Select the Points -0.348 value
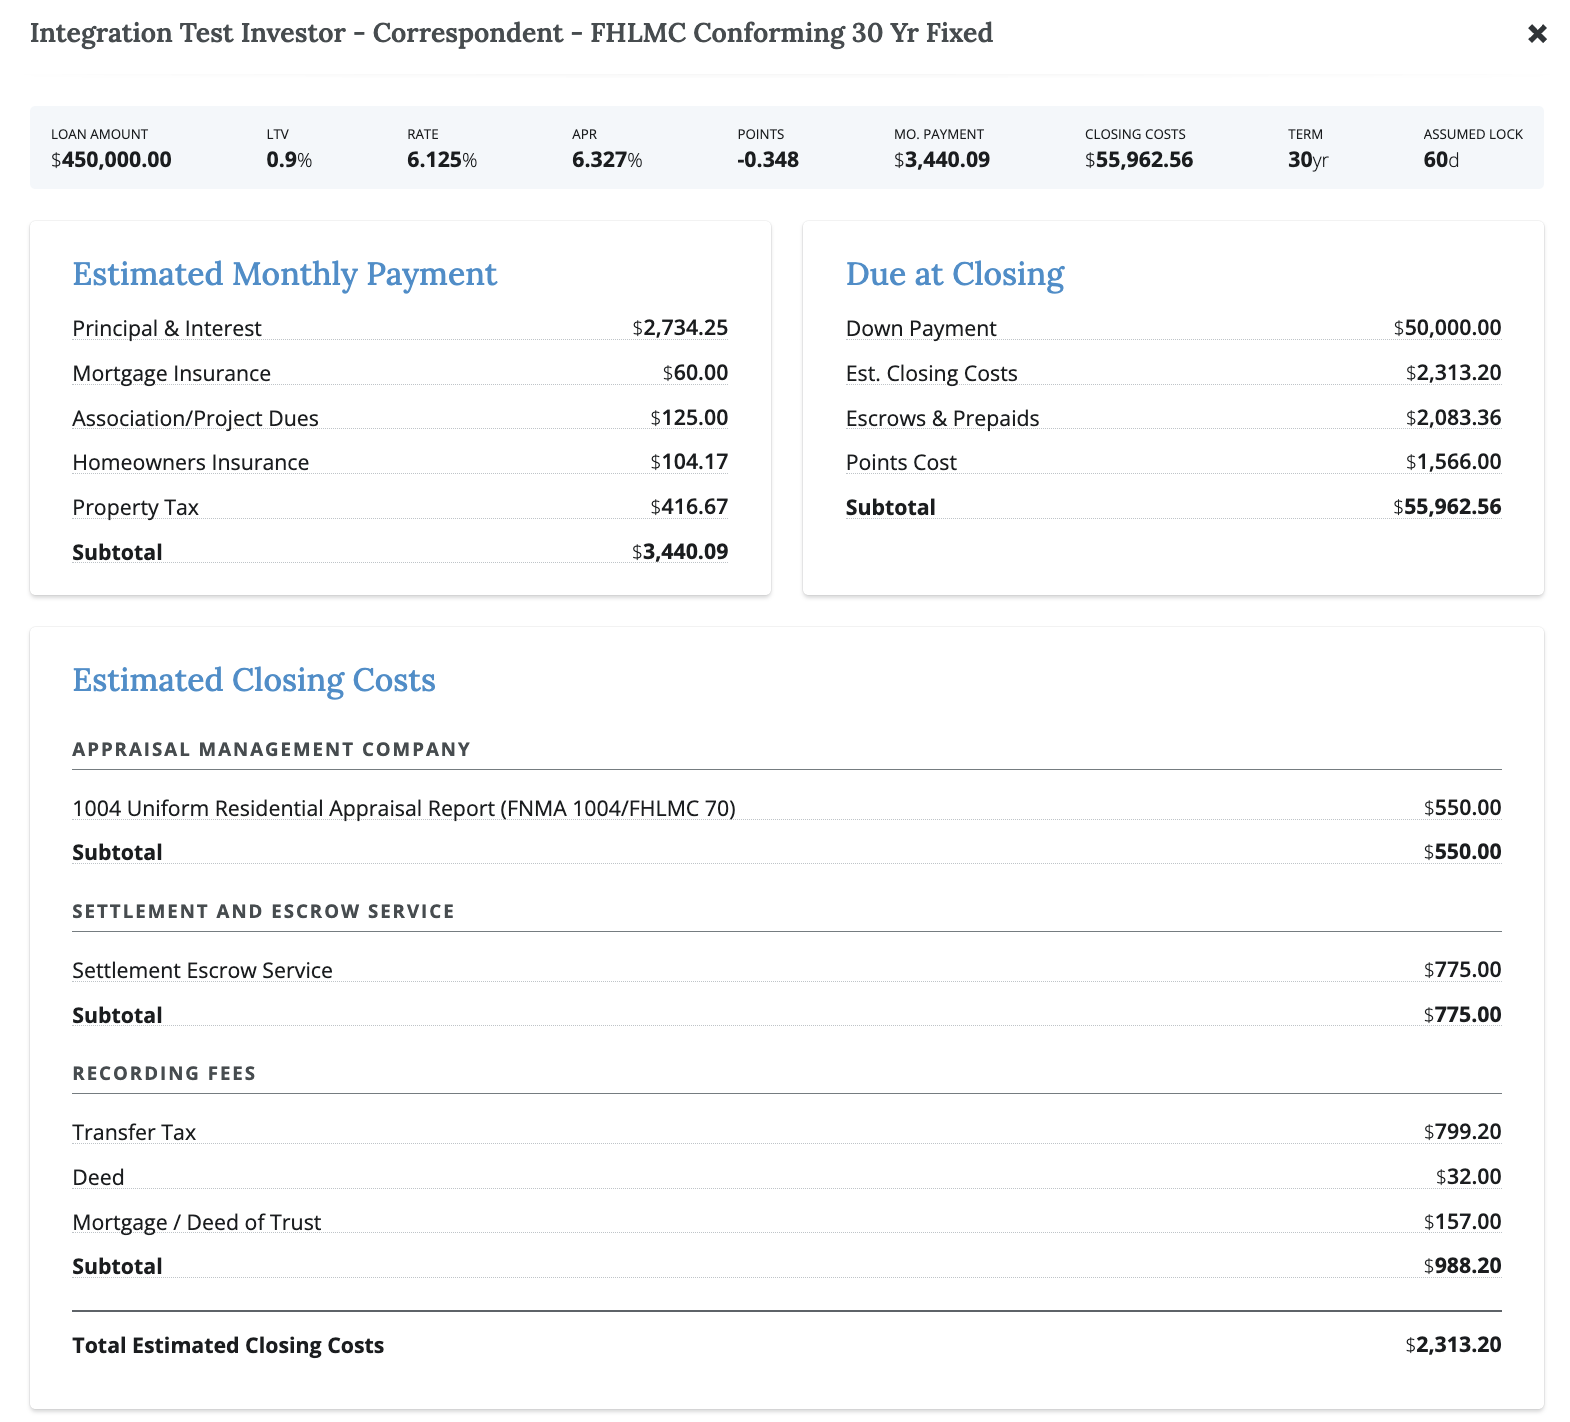 coord(767,160)
